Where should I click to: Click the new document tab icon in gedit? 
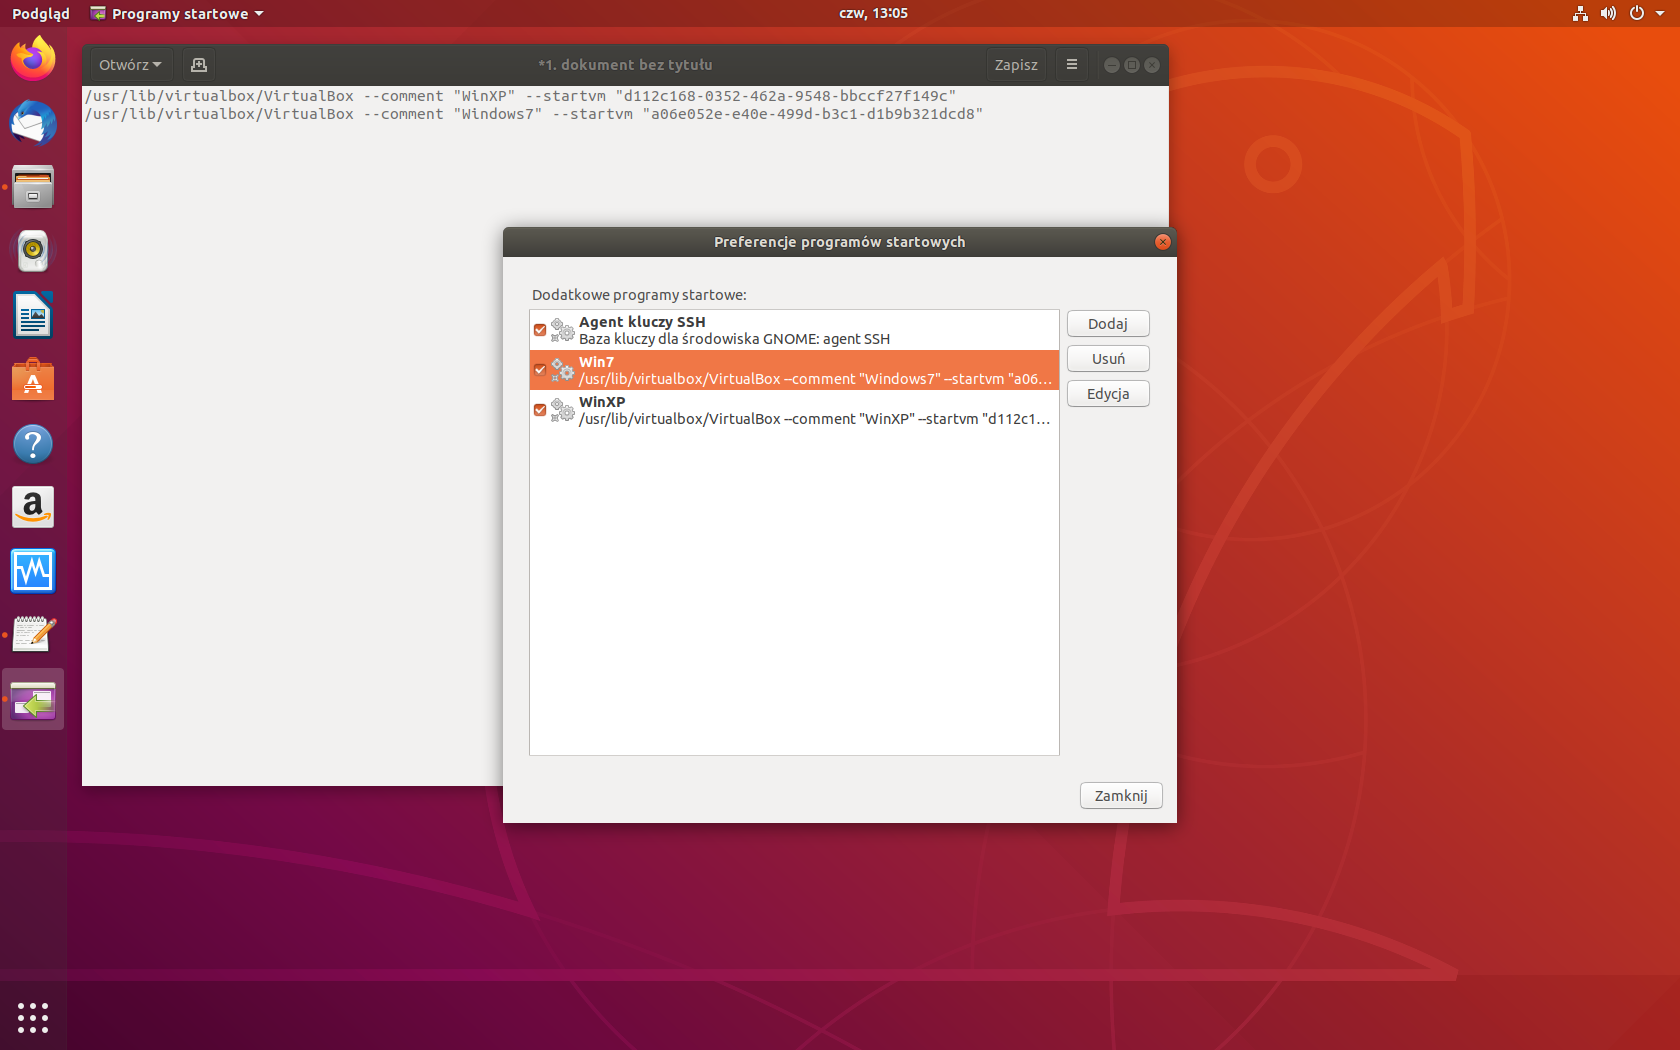199,65
